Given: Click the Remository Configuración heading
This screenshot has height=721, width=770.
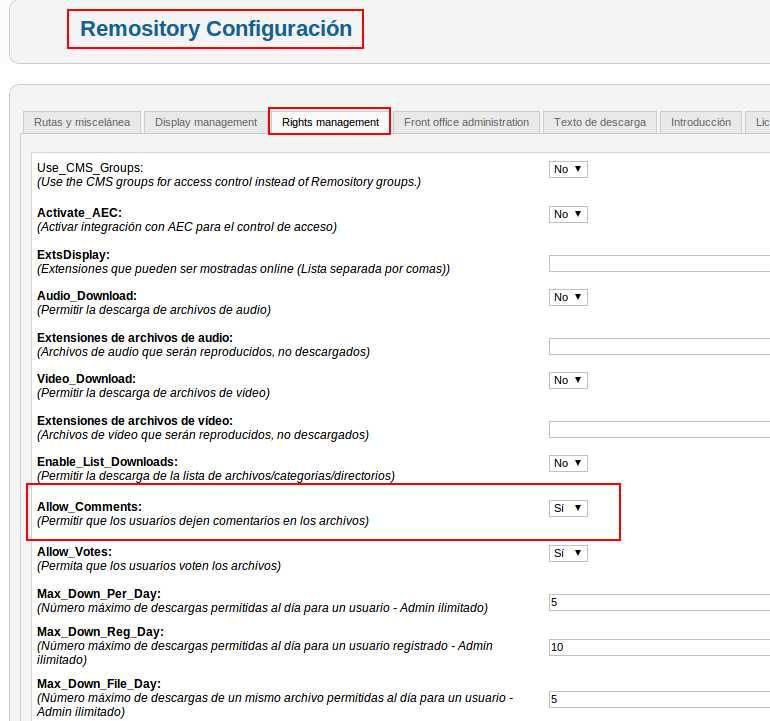Looking at the screenshot, I should (216, 28).
